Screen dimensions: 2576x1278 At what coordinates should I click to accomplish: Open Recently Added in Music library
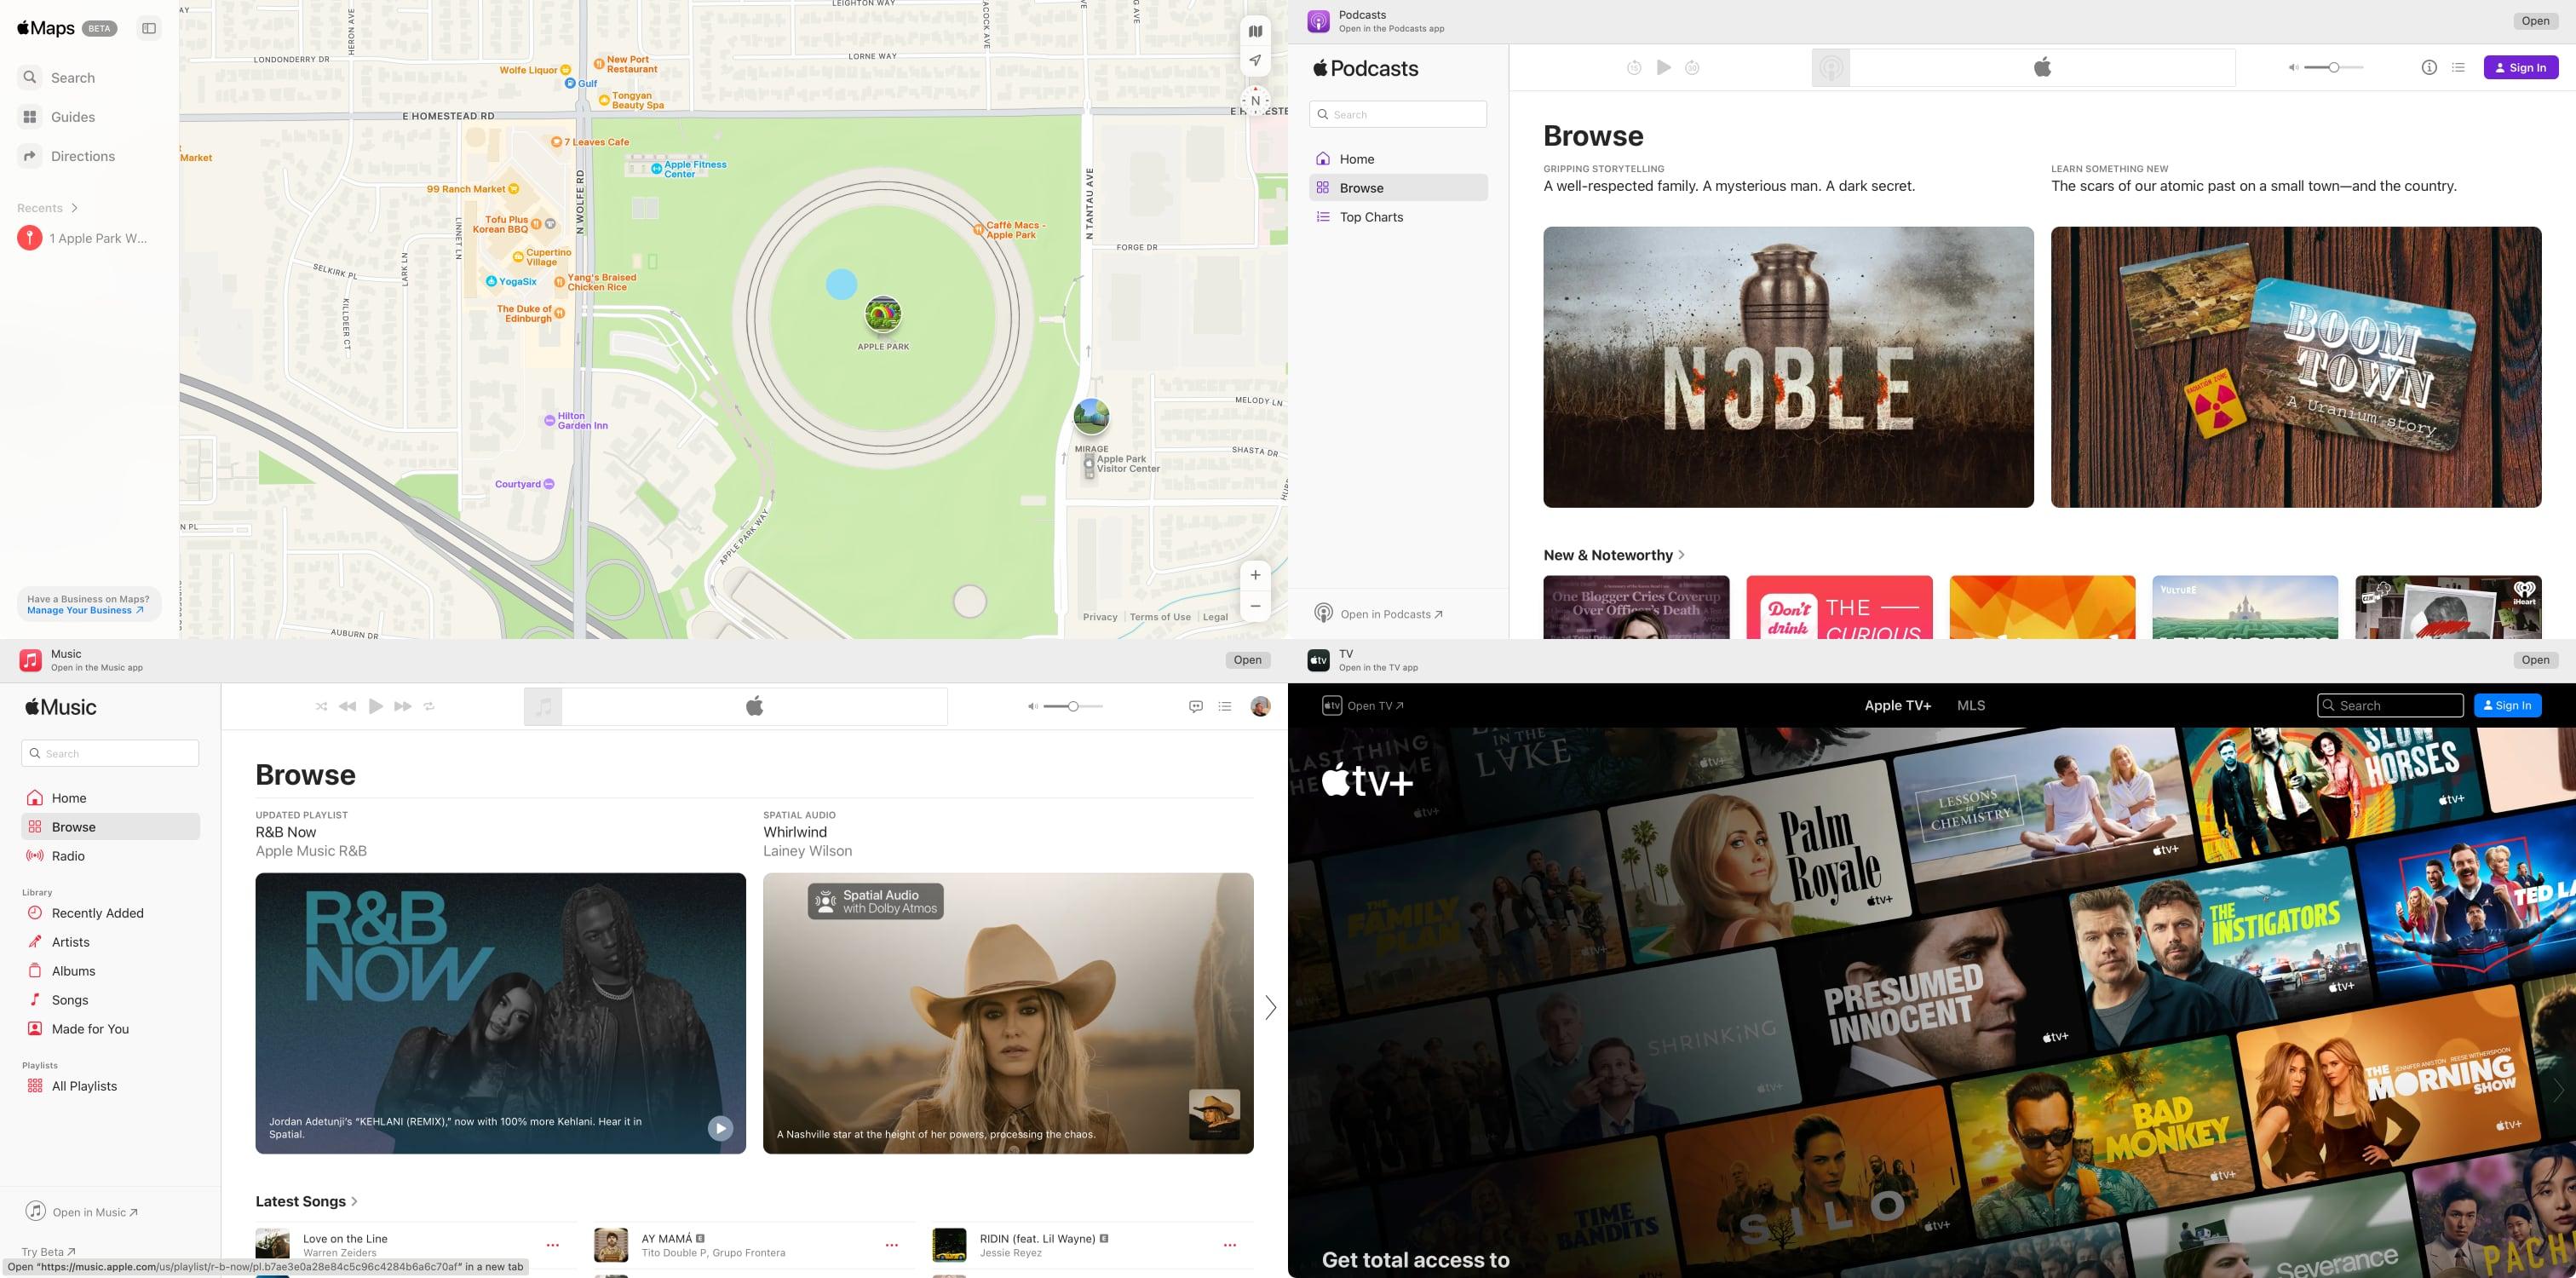click(x=110, y=913)
